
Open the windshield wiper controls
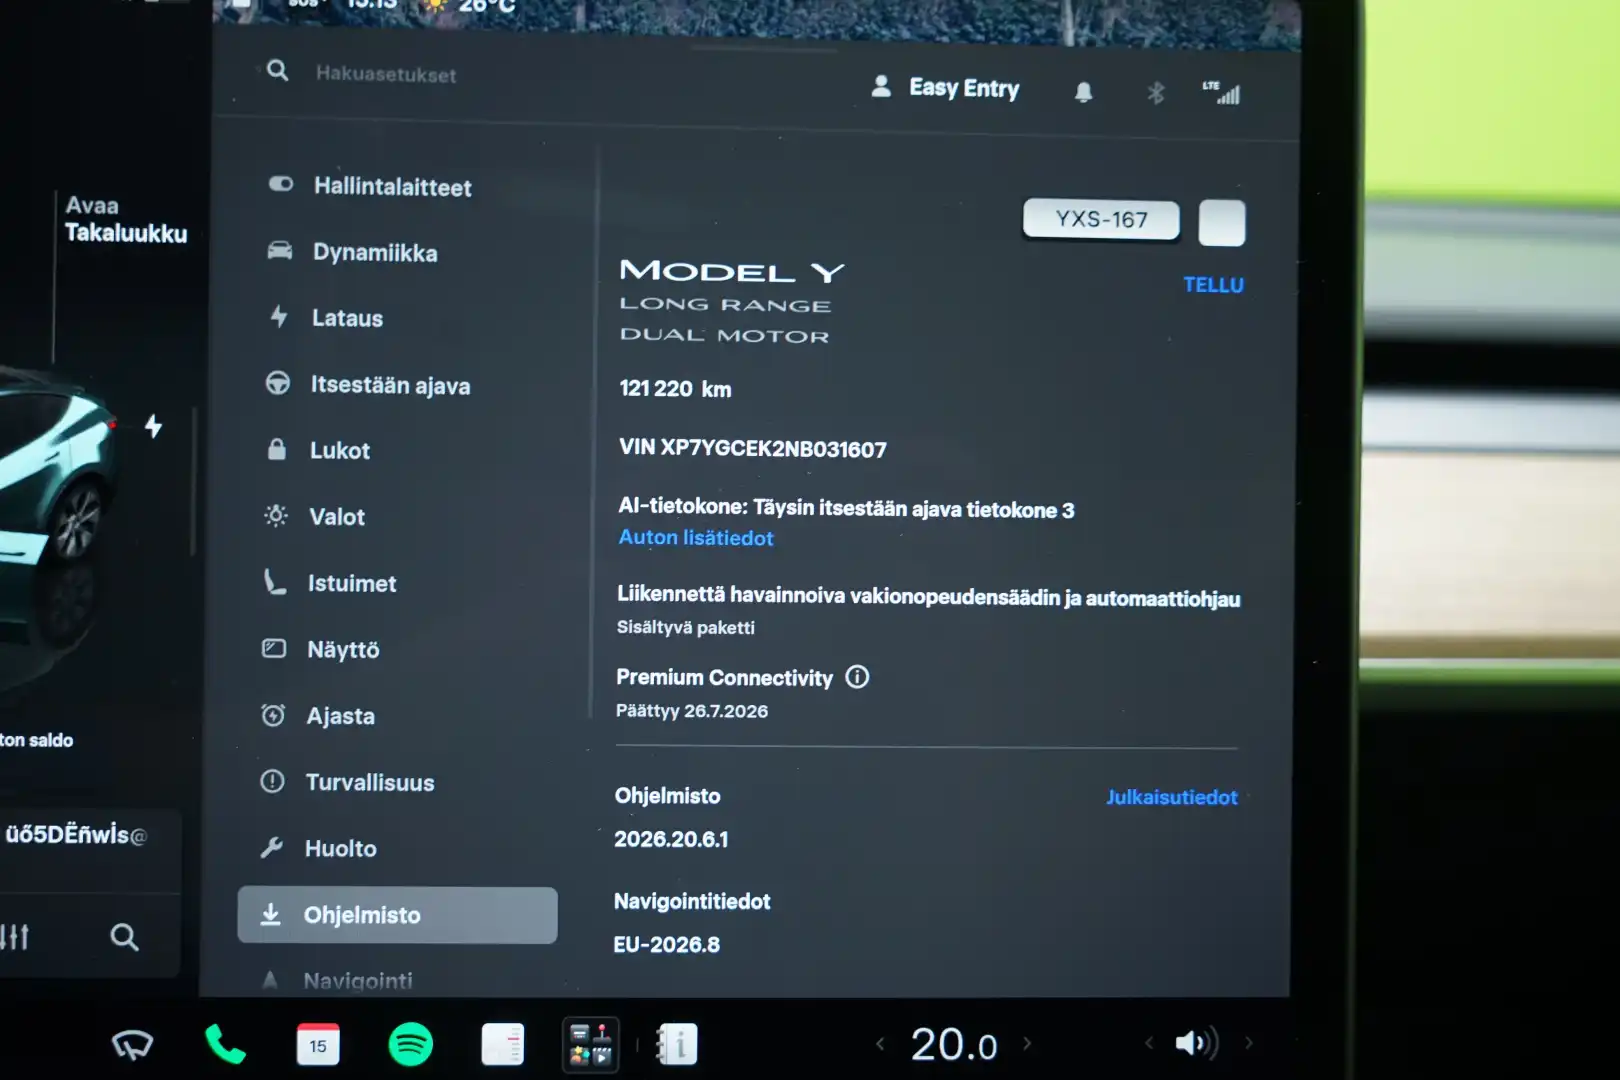(132, 1045)
